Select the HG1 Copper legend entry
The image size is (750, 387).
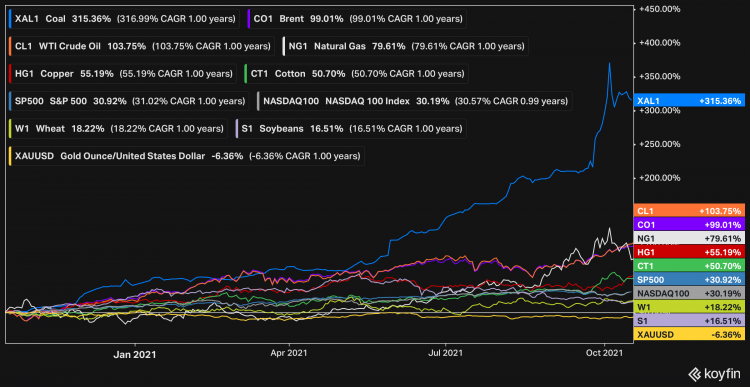coord(122,74)
